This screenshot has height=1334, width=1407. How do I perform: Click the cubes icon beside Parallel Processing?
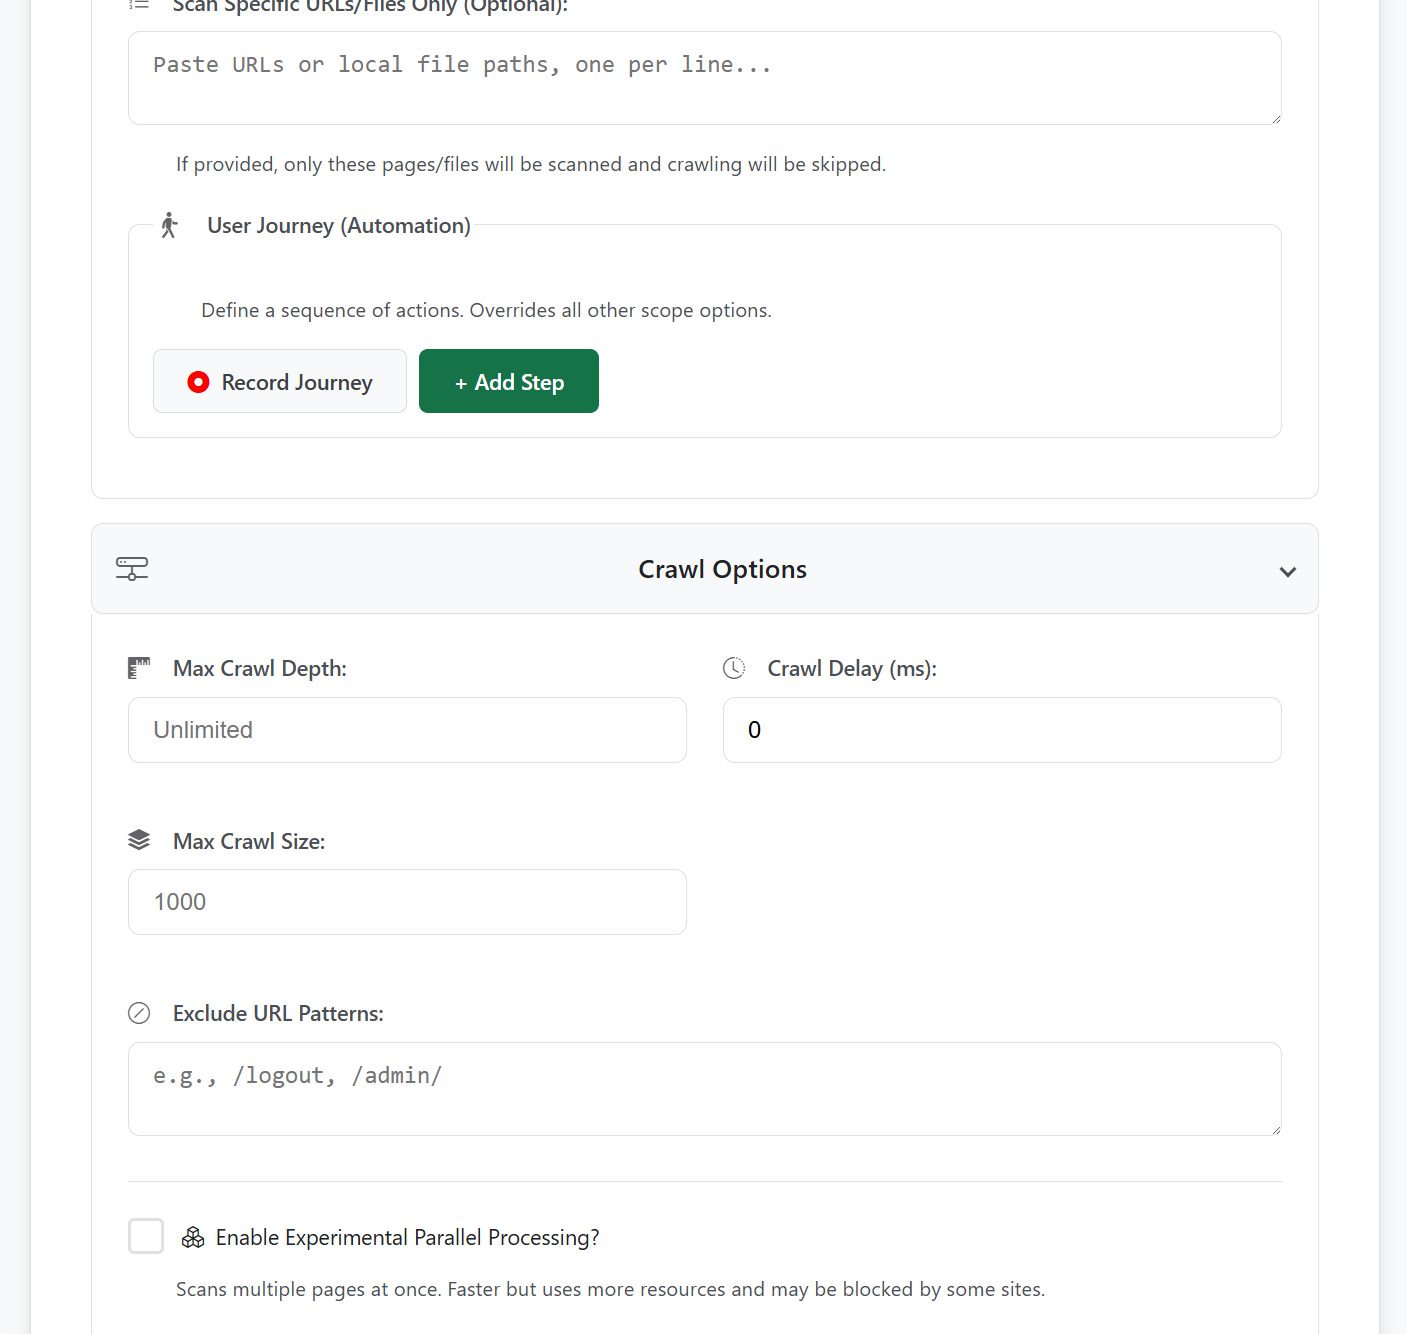(193, 1238)
